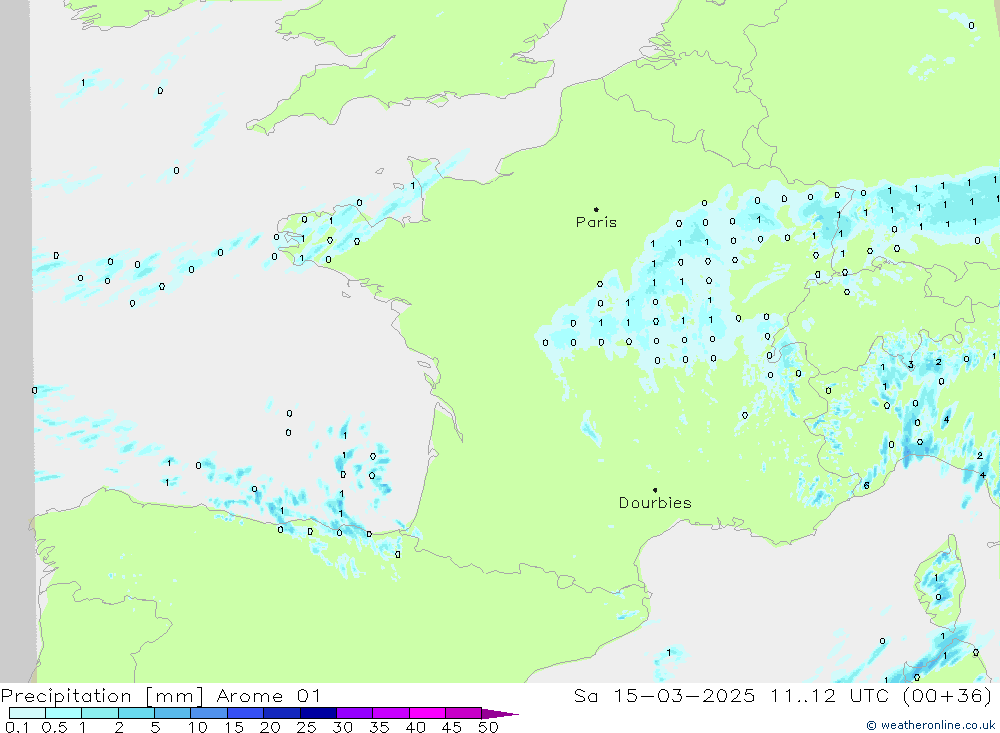1000x733 pixels.
Task: Pick the 40–45 mm magenta legend swatch
Action: tap(427, 713)
